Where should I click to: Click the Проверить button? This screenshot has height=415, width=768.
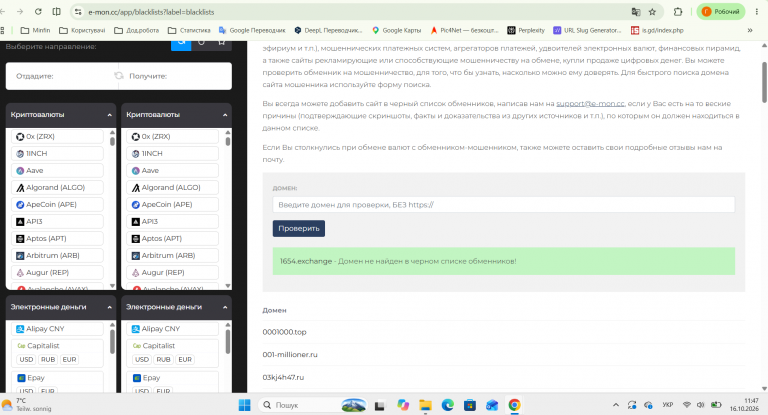point(299,228)
